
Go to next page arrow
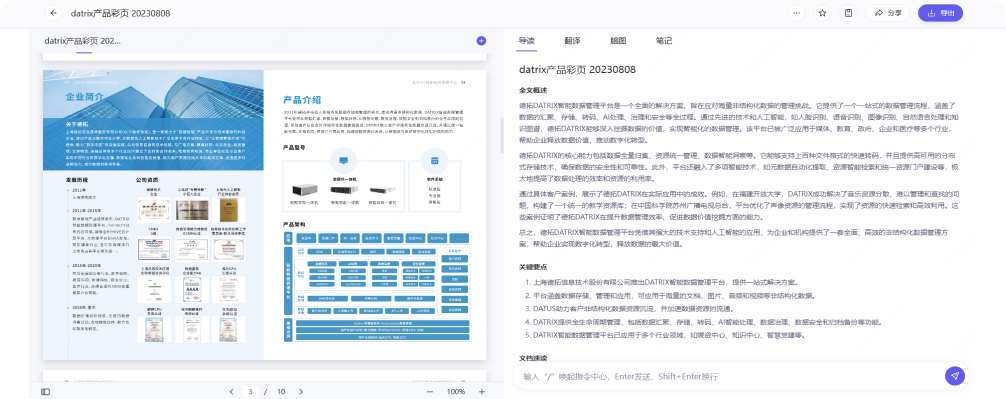pos(301,391)
